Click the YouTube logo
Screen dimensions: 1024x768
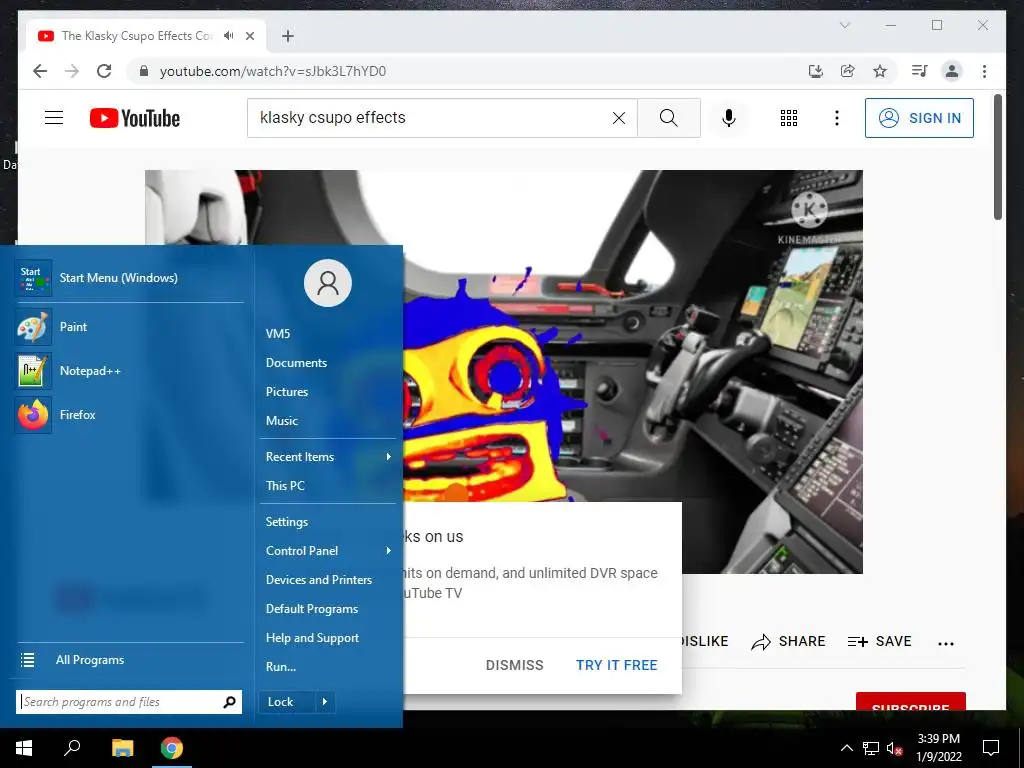pos(135,118)
